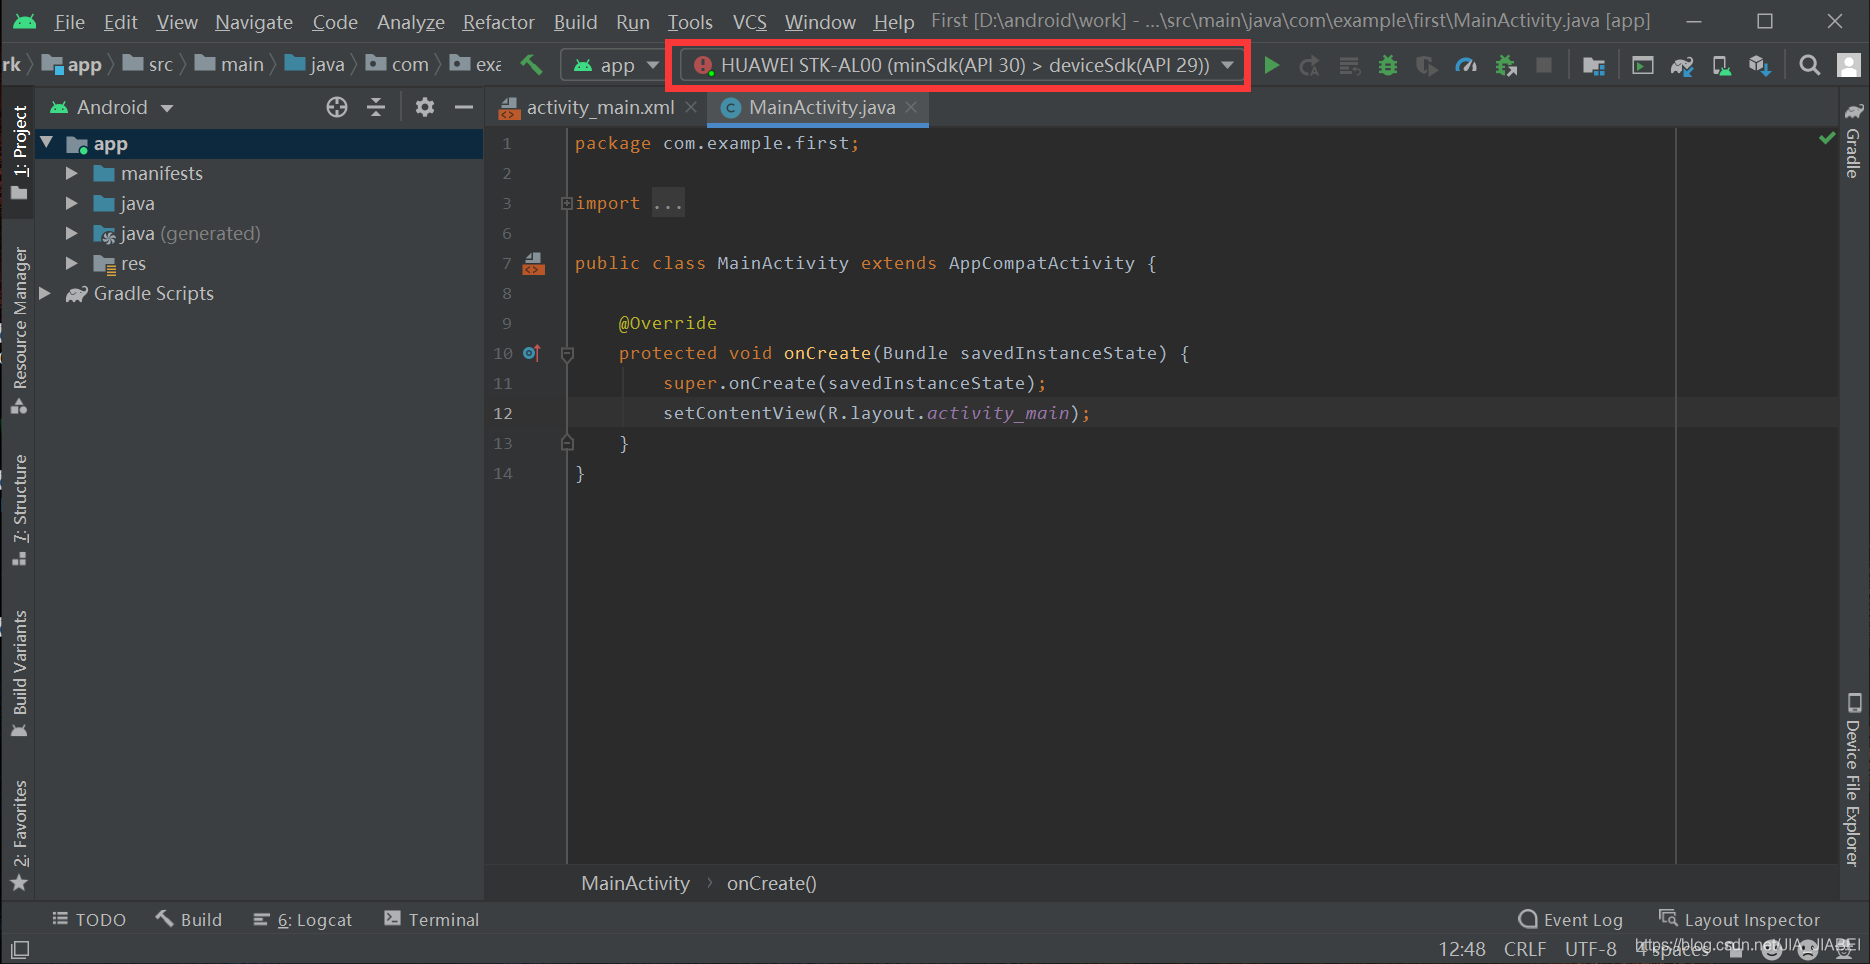
Task: Click the Search Everywhere magnifier icon
Action: pyautogui.click(x=1809, y=66)
